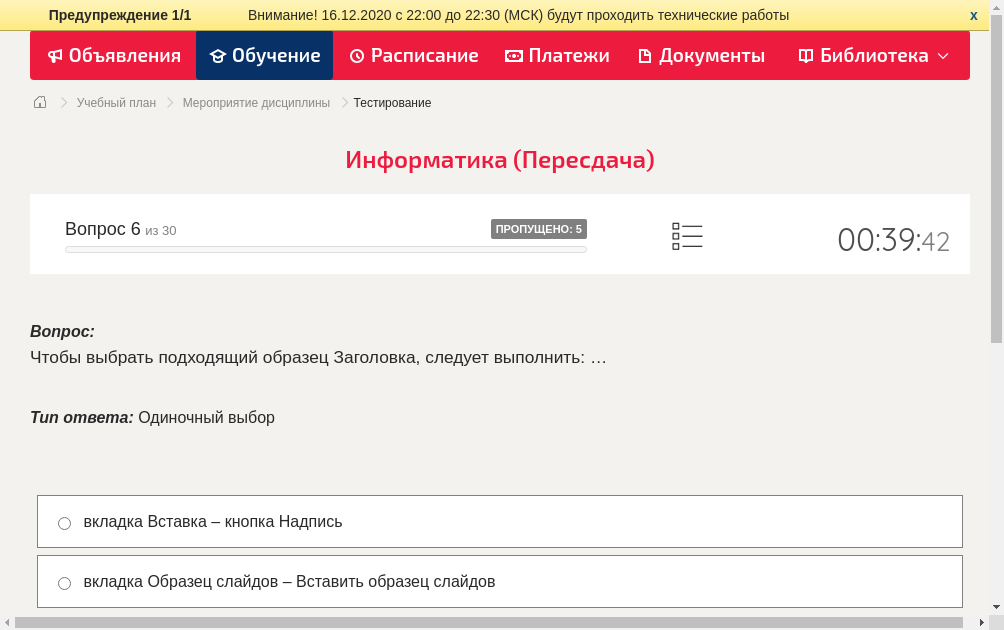Image resolution: width=1004 pixels, height=630 pixels.
Task: Open the Учебный план breadcrumb link
Action: (116, 103)
